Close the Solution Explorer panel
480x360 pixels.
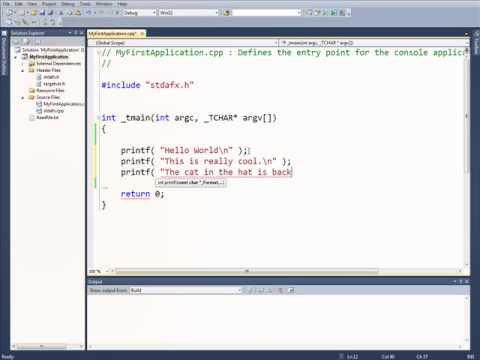point(82,33)
